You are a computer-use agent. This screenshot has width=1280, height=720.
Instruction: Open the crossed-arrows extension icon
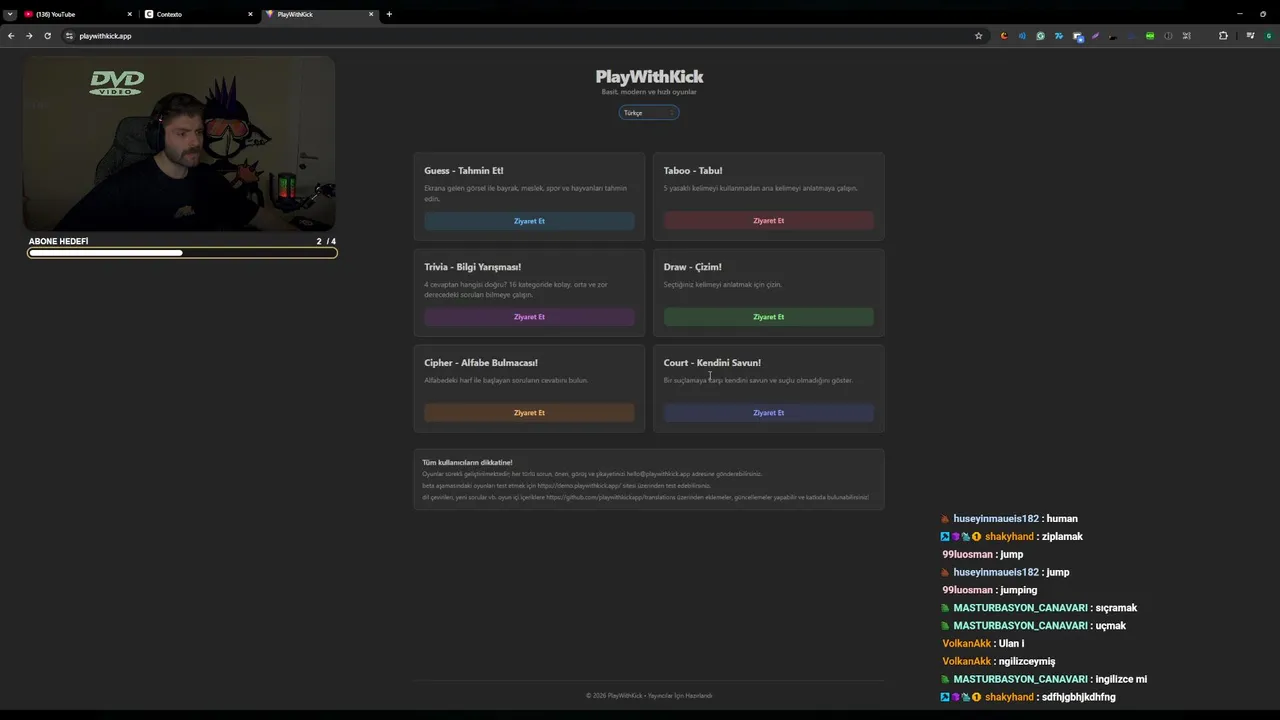coord(1186,36)
